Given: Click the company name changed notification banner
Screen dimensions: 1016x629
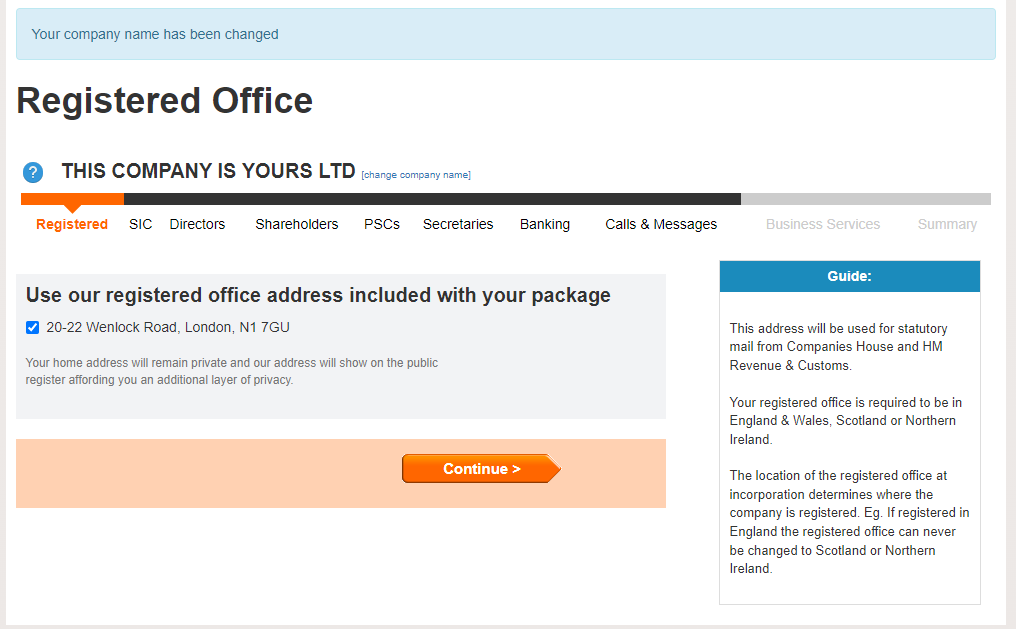Looking at the screenshot, I should (x=505, y=34).
